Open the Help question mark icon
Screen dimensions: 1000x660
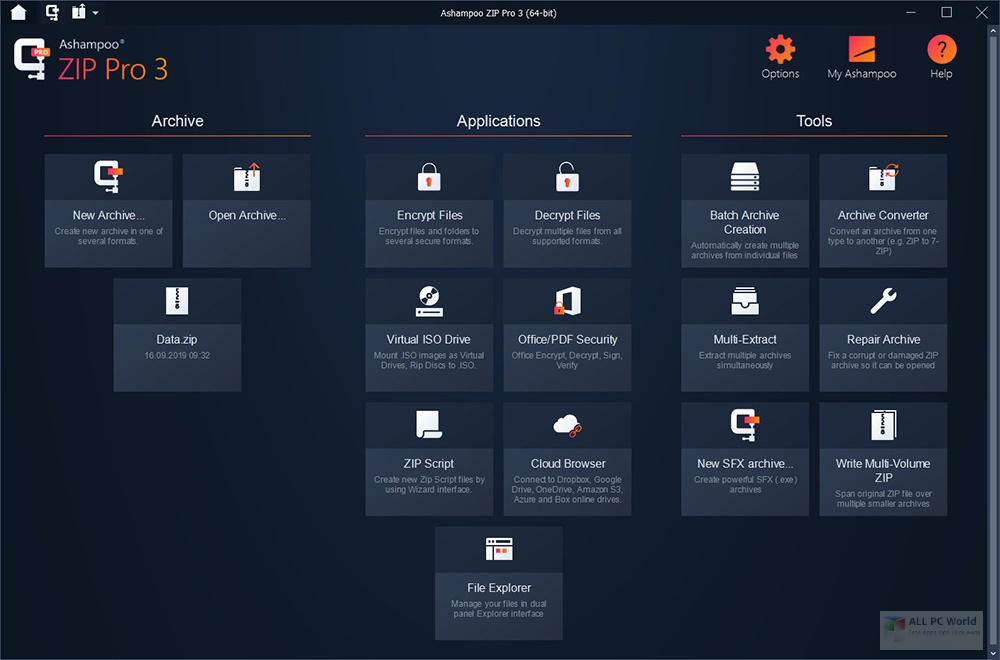click(941, 49)
